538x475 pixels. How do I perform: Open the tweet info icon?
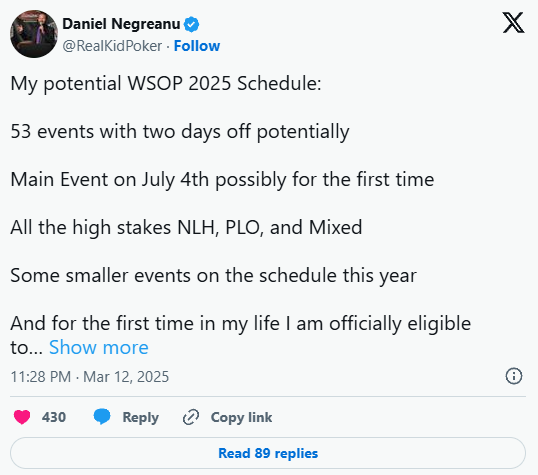[514, 376]
